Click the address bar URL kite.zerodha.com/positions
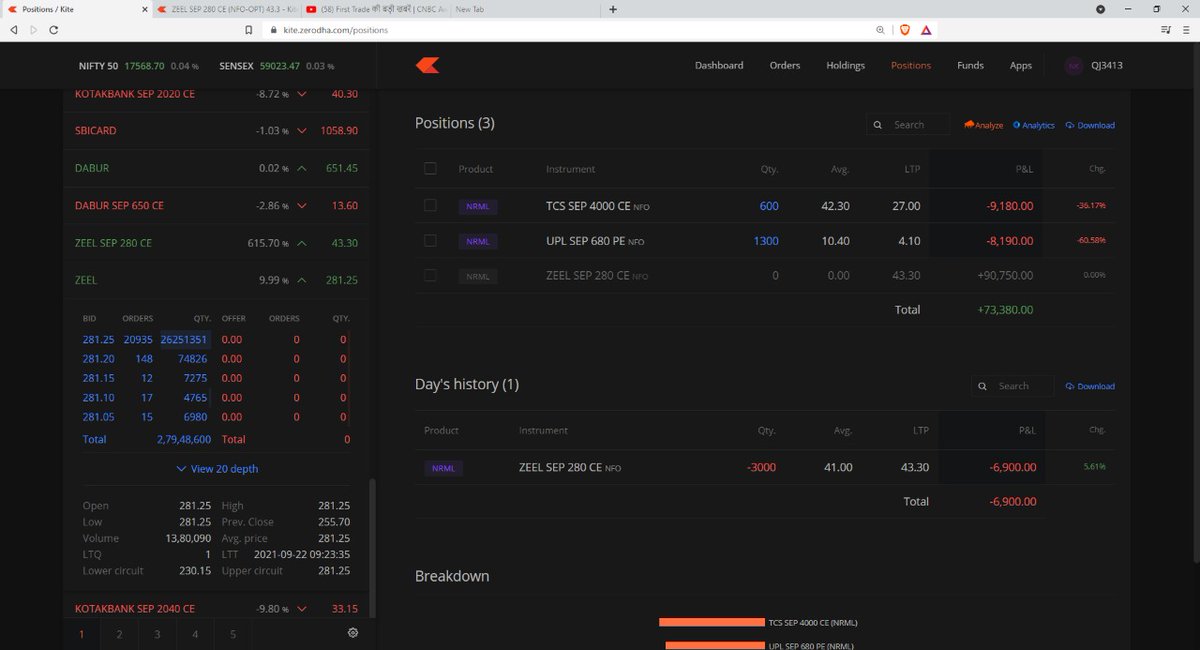1200x650 pixels. pyautogui.click(x=335, y=30)
